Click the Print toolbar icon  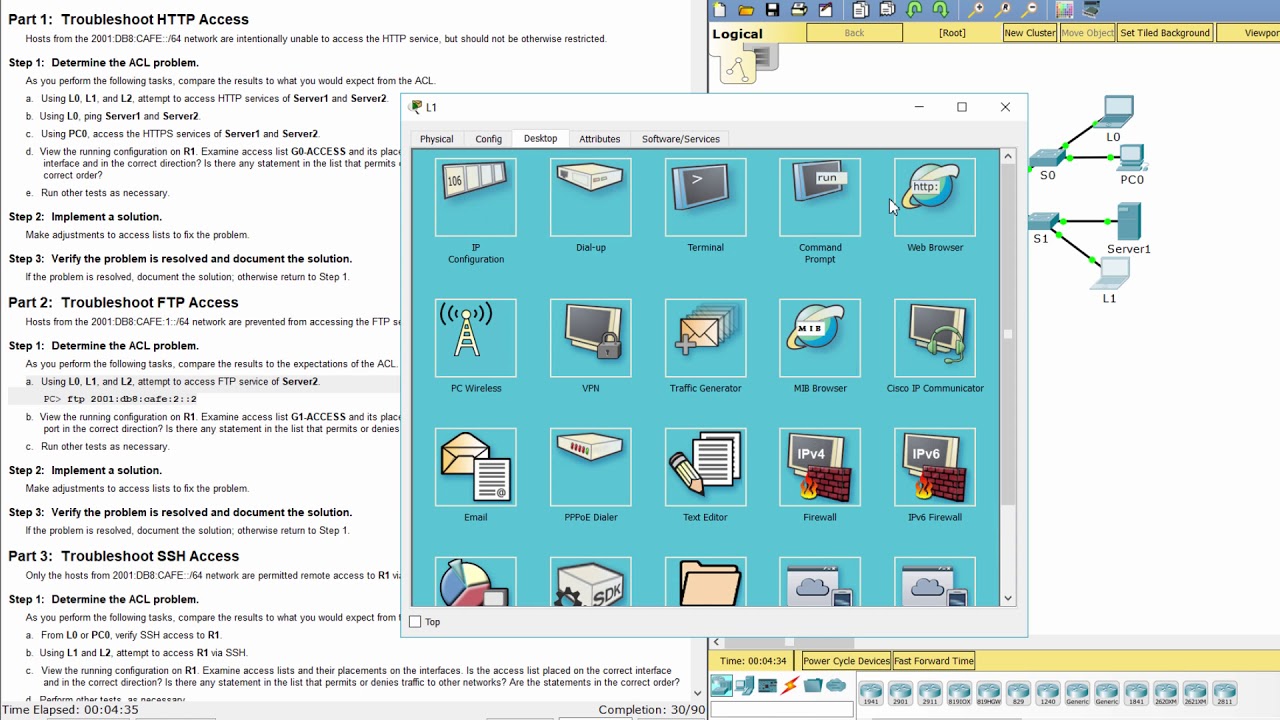point(799,10)
